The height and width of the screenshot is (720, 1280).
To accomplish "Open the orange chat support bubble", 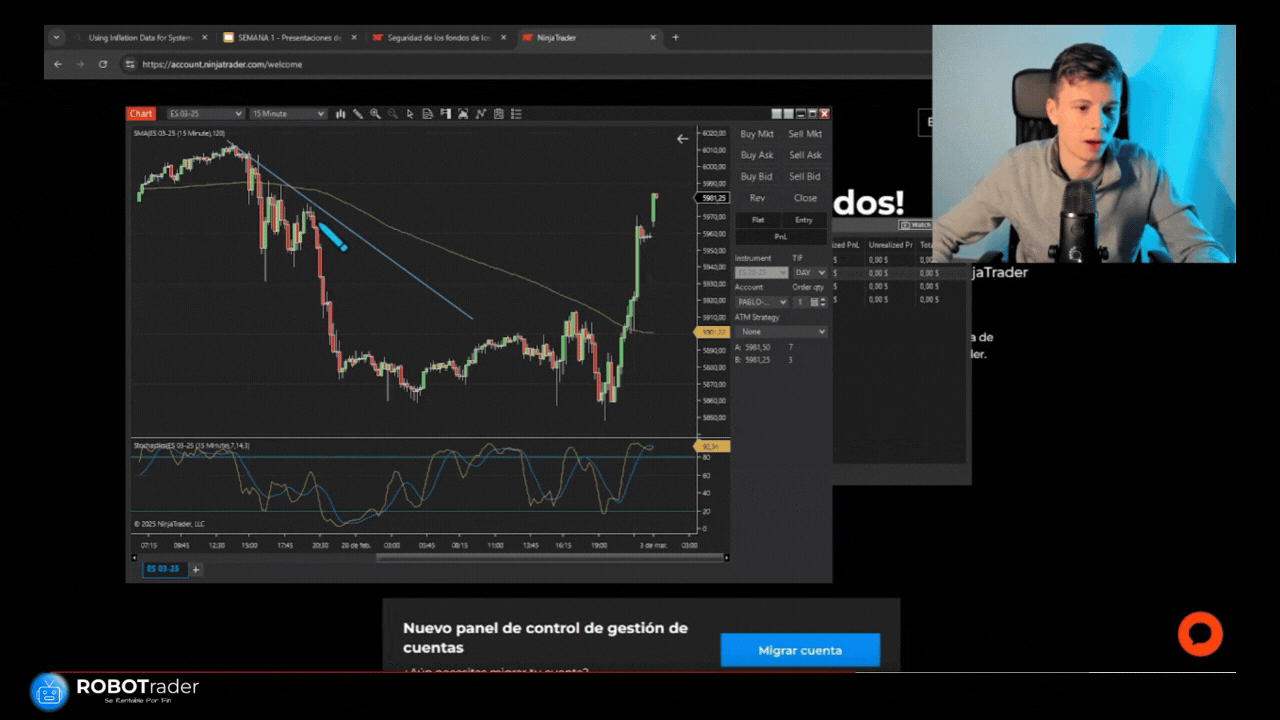I will (1200, 634).
